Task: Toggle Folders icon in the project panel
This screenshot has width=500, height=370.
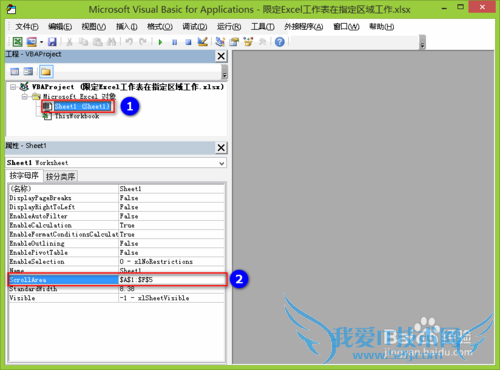Action: 46,71
